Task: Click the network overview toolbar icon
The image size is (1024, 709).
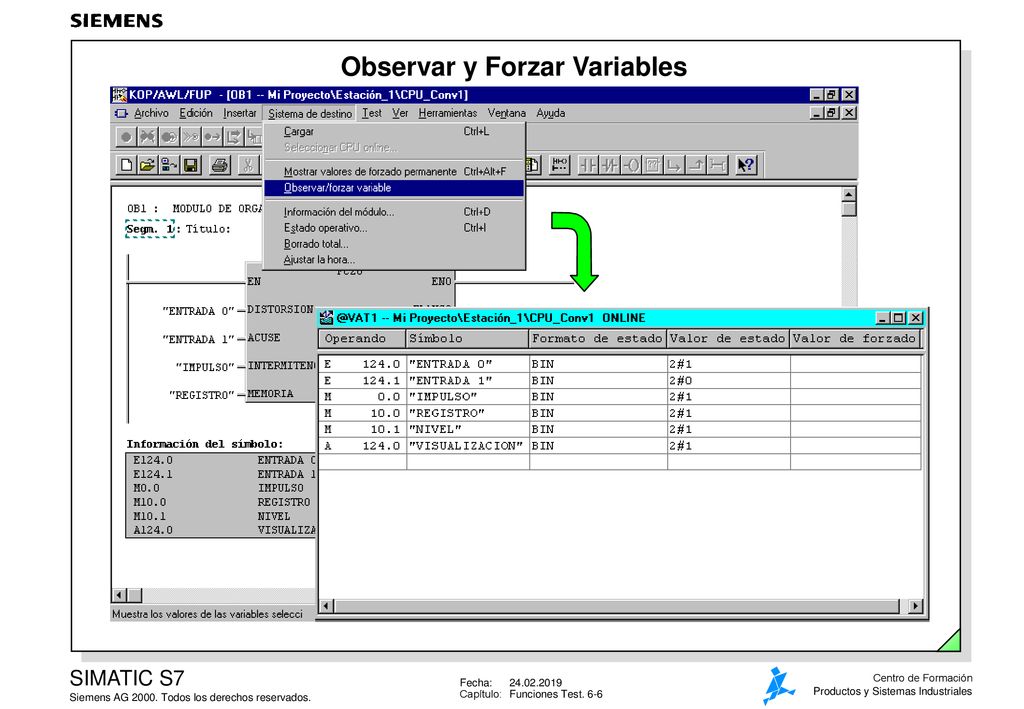Action: coord(560,165)
